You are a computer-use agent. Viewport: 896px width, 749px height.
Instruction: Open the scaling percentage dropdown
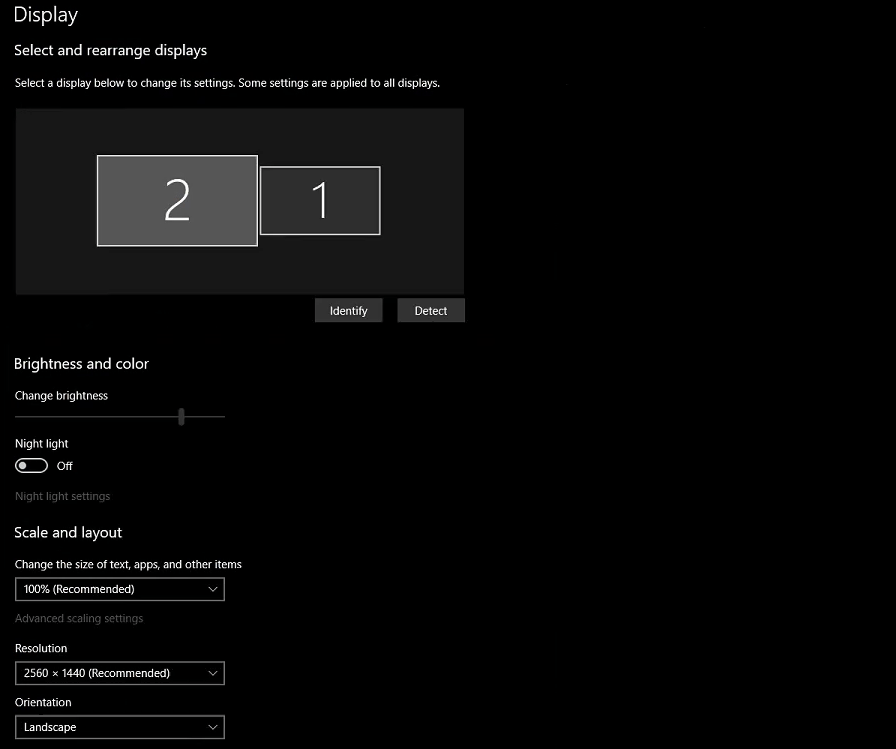coord(120,589)
